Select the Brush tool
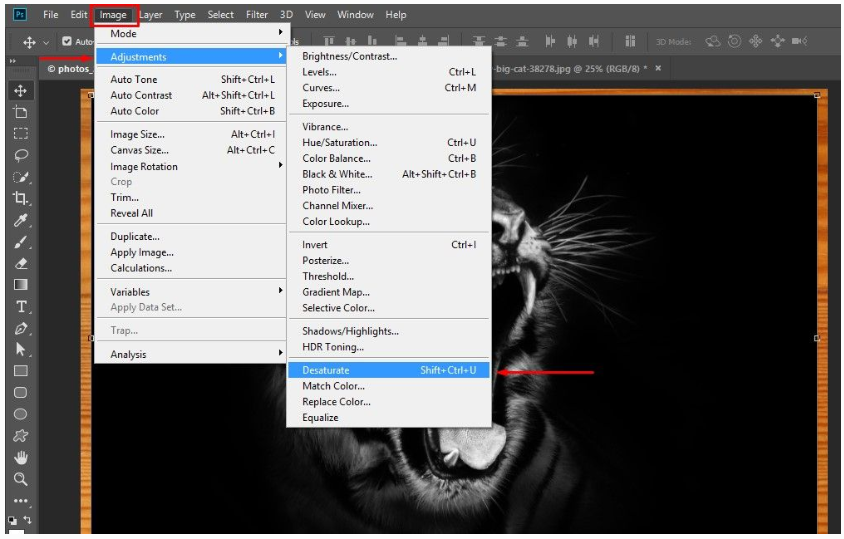Image resolution: width=844 pixels, height=539 pixels. point(20,242)
